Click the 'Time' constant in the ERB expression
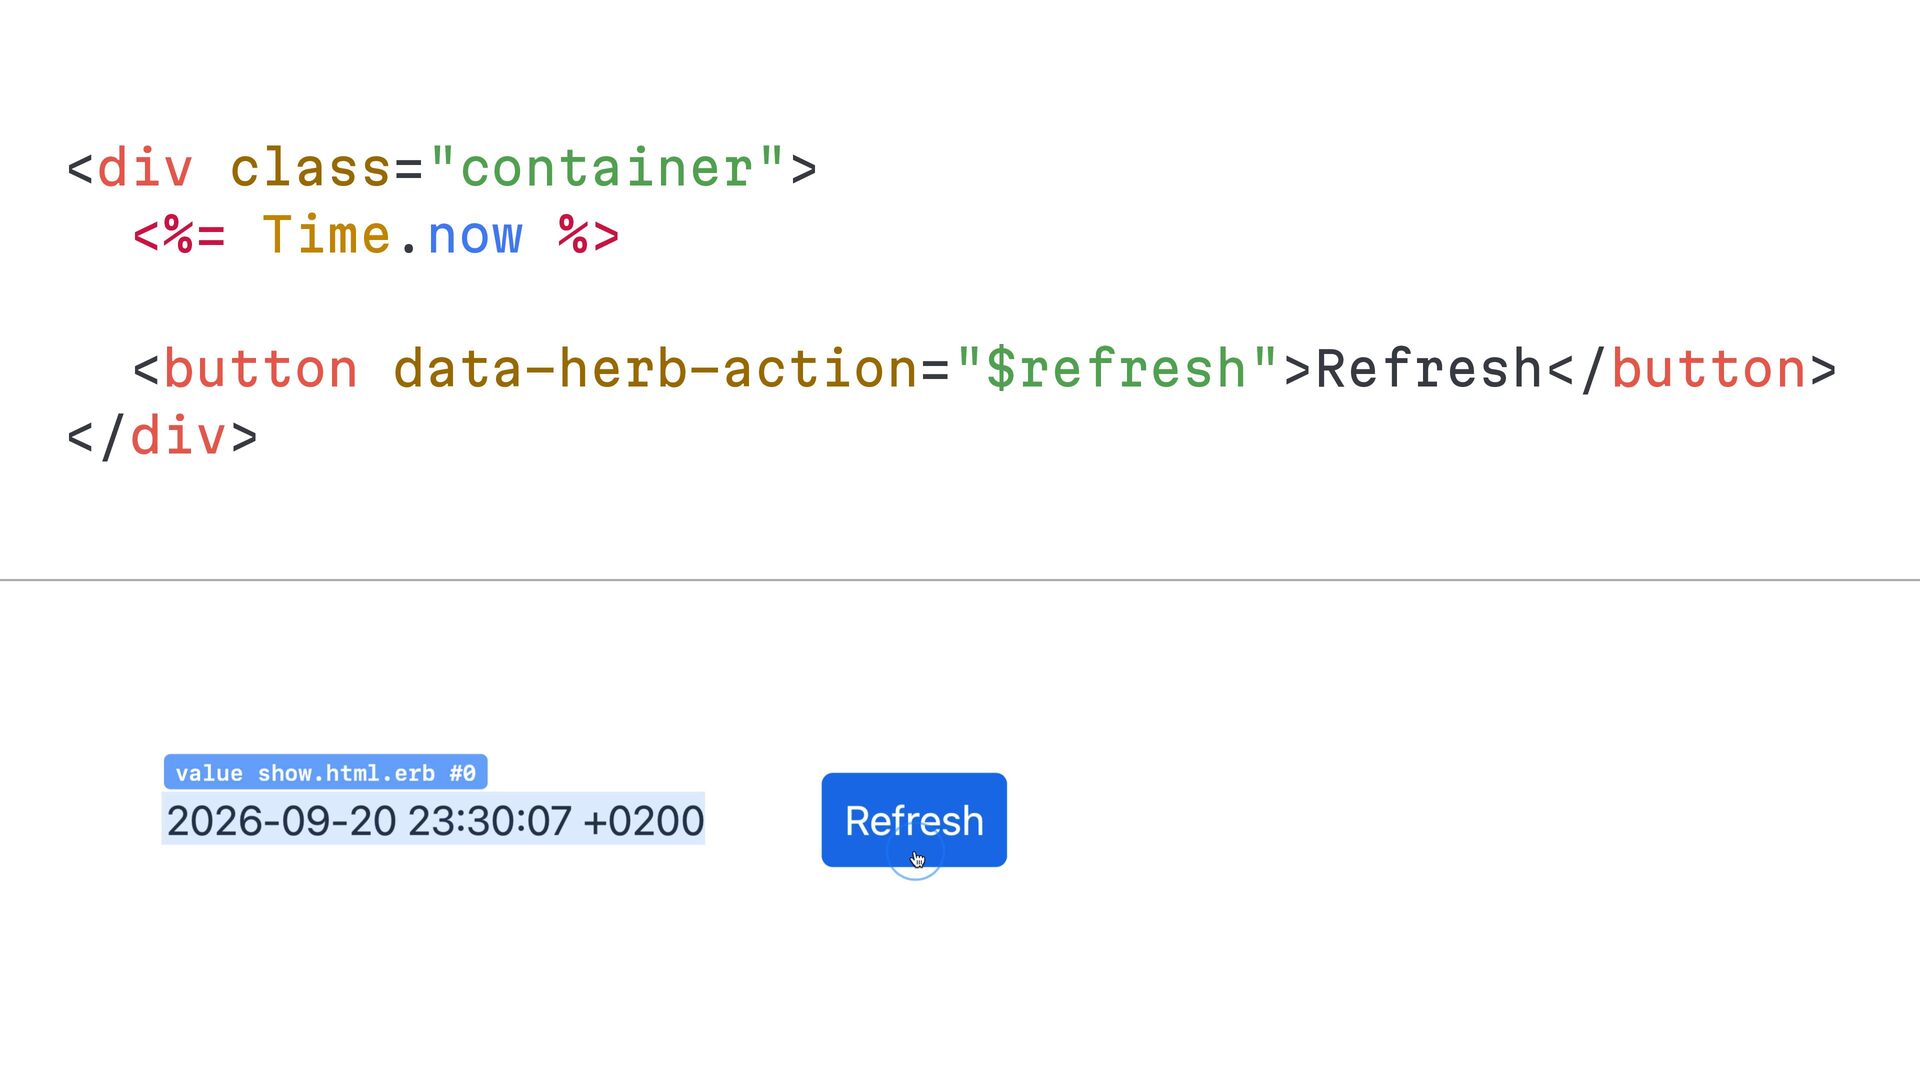Viewport: 1920px width, 1080px height. [x=327, y=235]
